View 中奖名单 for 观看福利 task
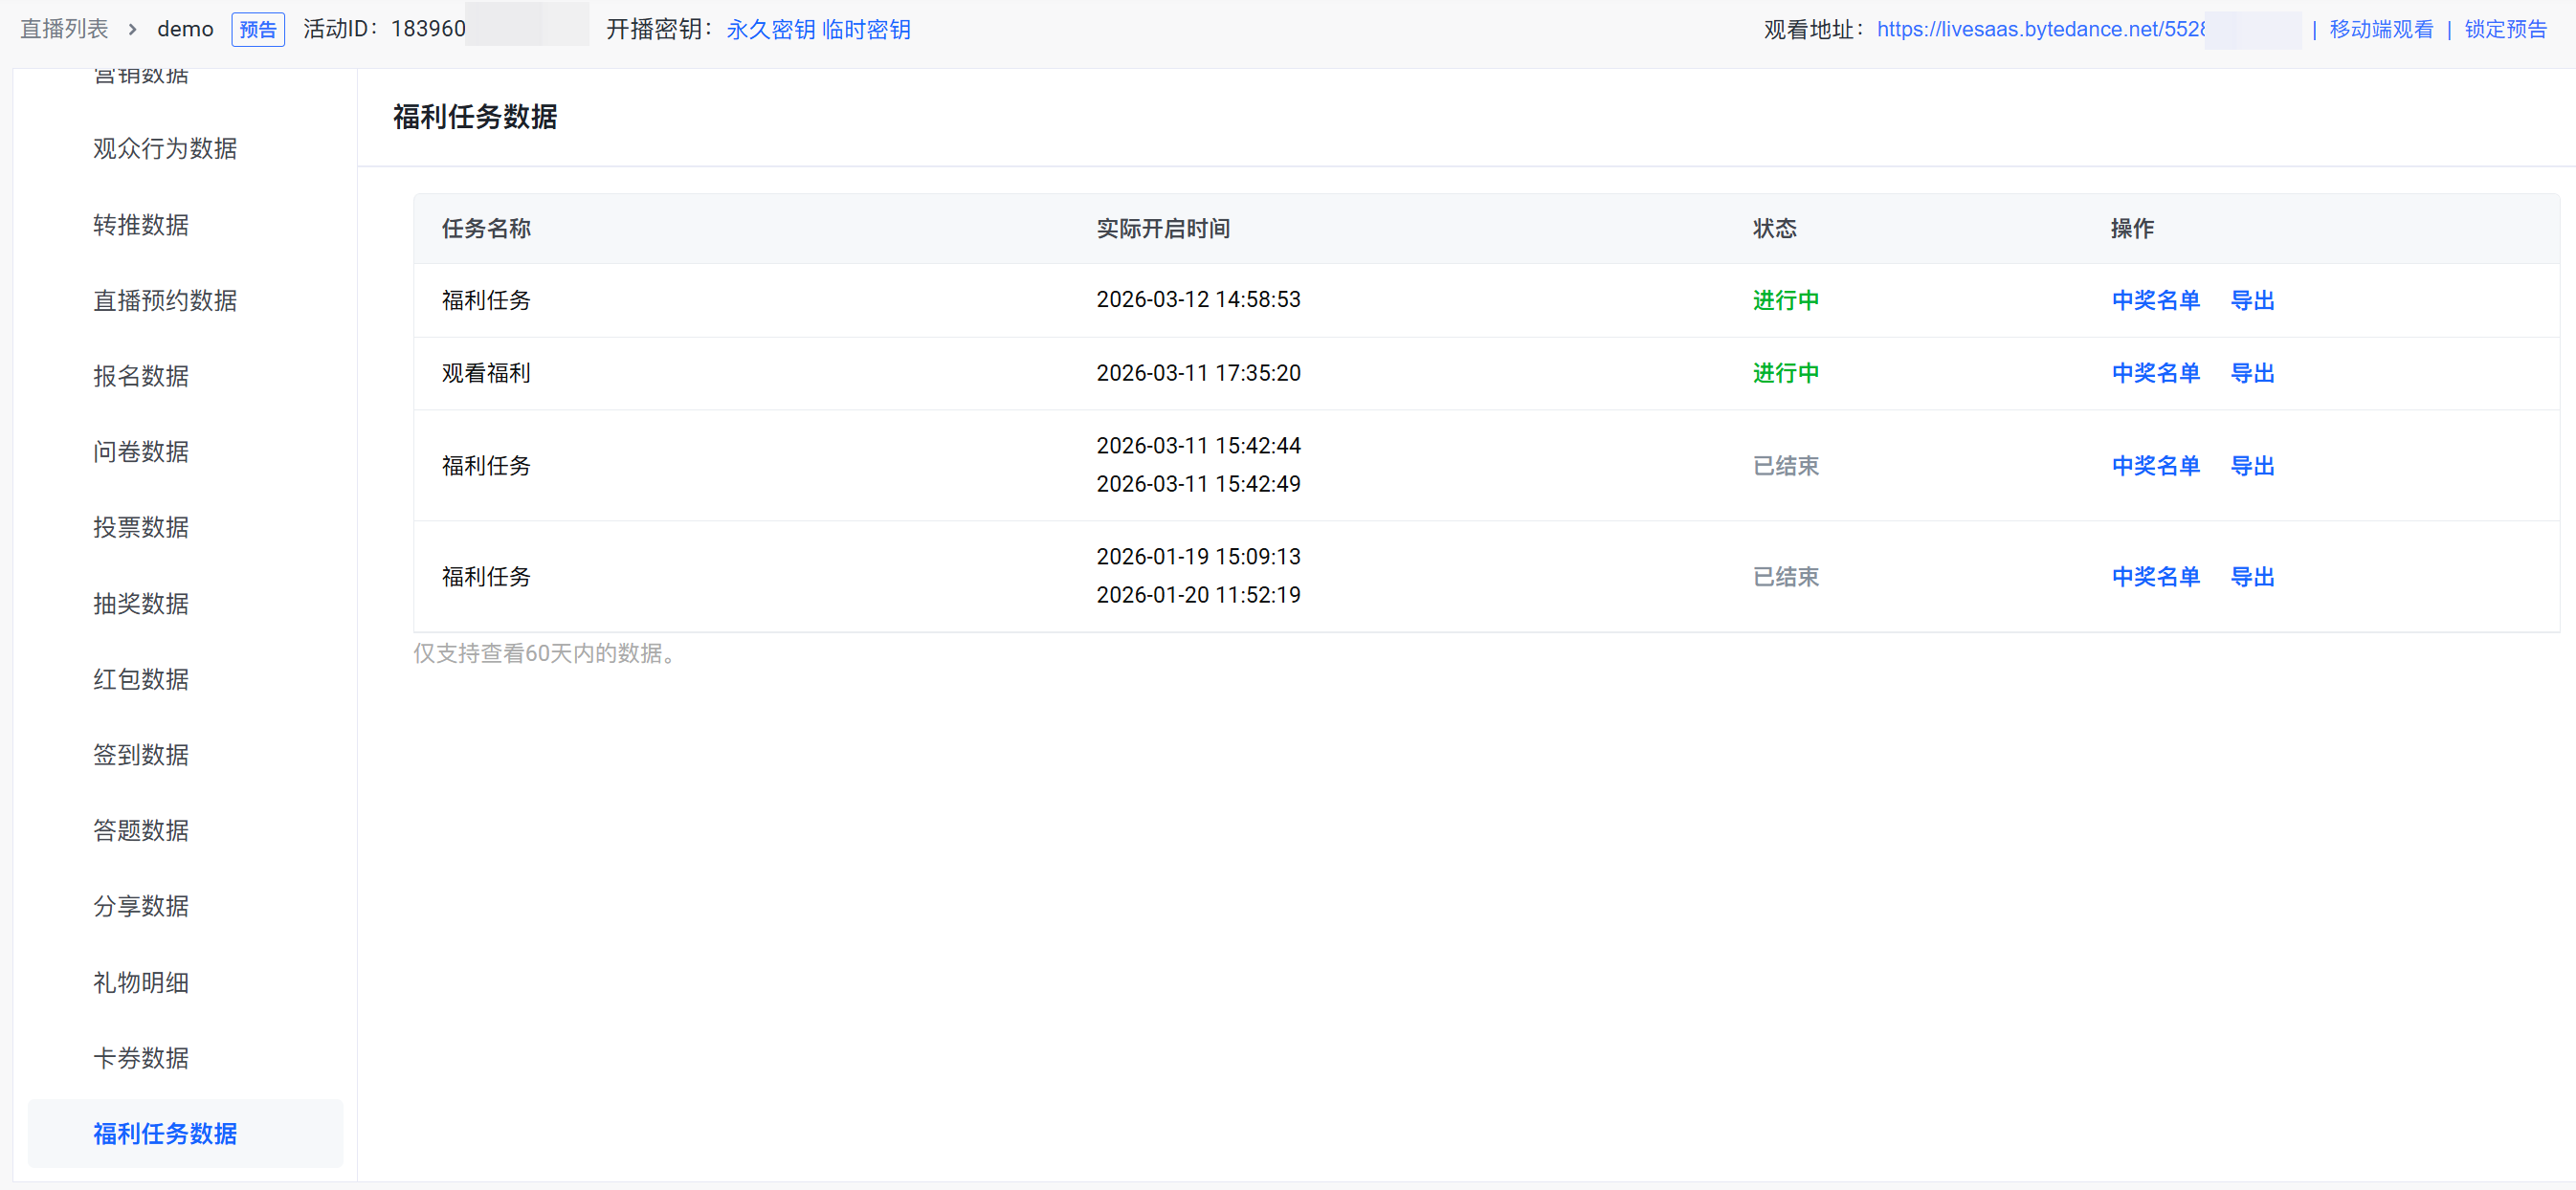2576x1190 pixels. tap(2155, 373)
